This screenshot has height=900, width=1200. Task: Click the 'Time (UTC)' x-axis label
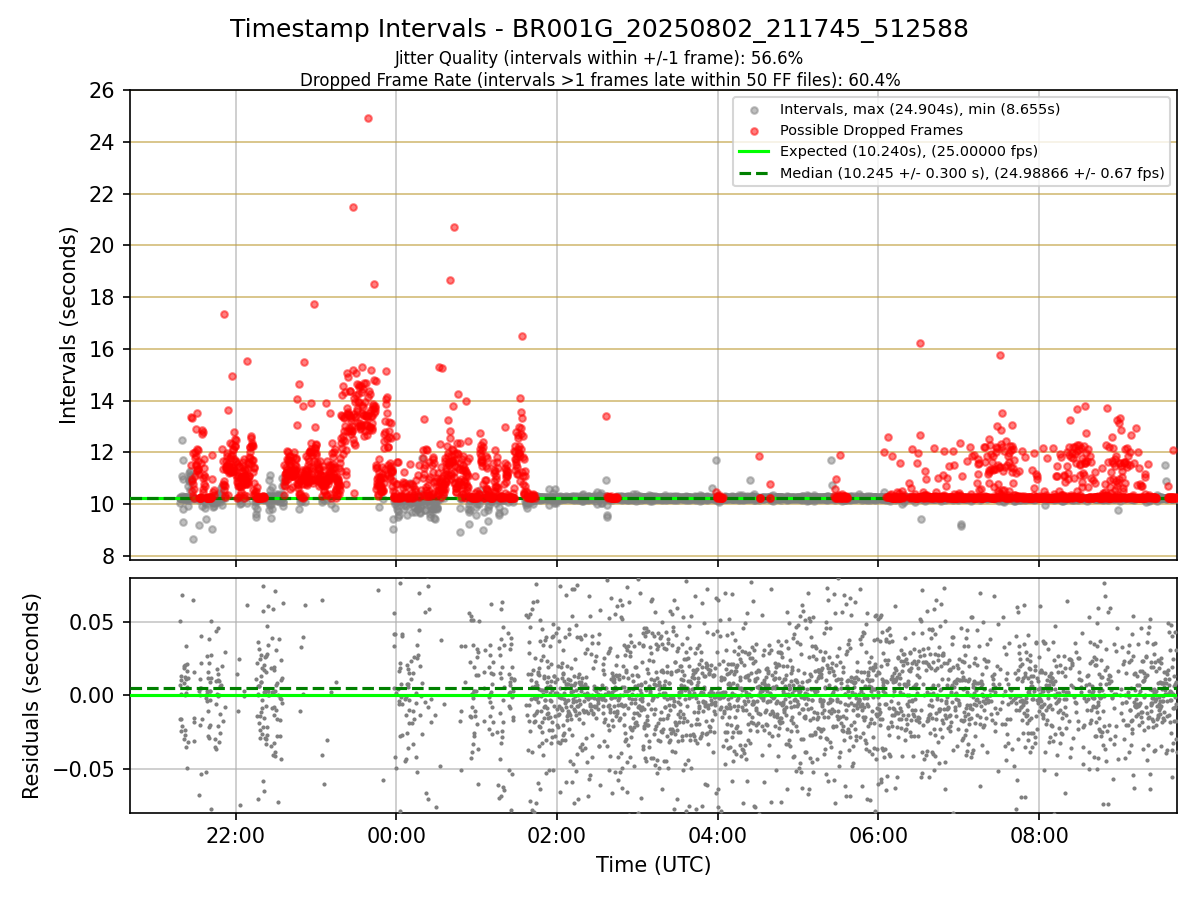(x=653, y=865)
